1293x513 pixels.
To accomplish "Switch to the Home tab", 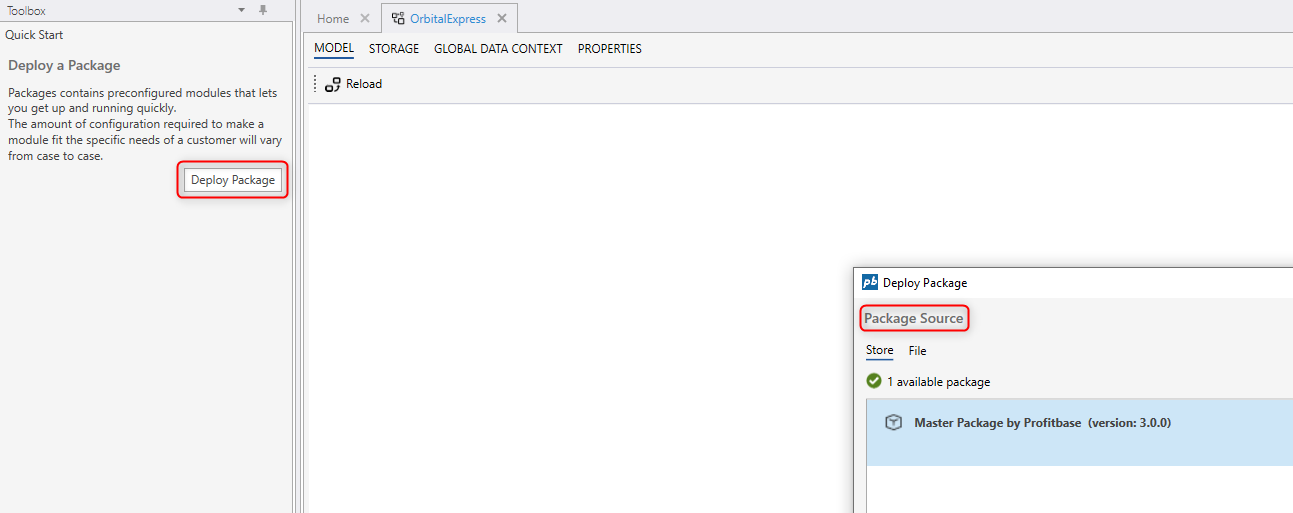I will (333, 19).
